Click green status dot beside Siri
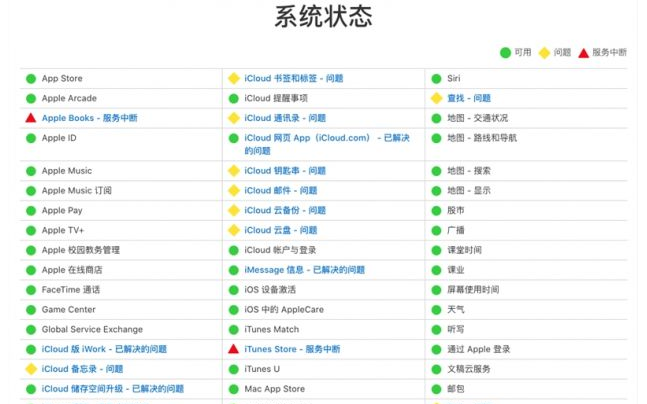 click(x=437, y=78)
